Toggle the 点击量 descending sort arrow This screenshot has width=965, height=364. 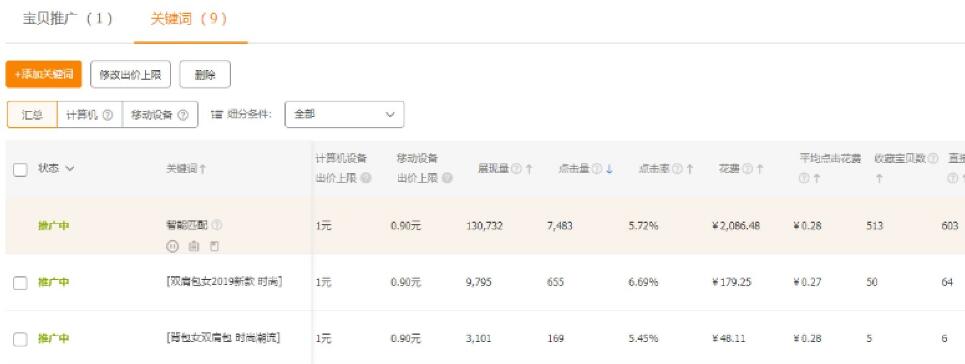609,169
